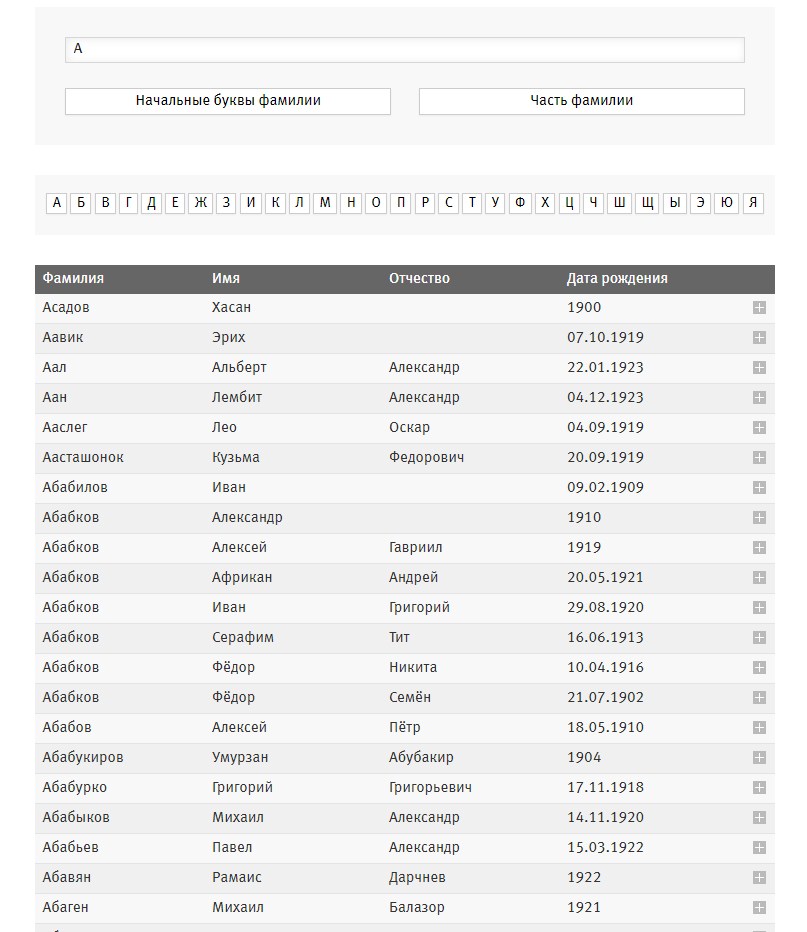Choose letter Щ in the alphabet bar

[x=647, y=203]
